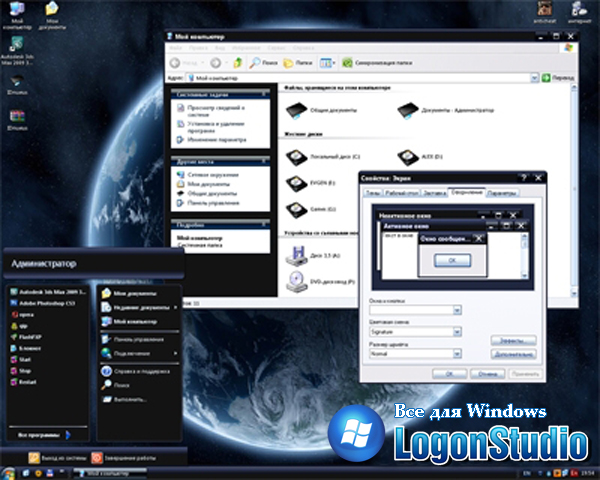600x480 pixels.
Task: Launch Autodesk 3ds Max 2009 from Start menu
Action: [48, 292]
